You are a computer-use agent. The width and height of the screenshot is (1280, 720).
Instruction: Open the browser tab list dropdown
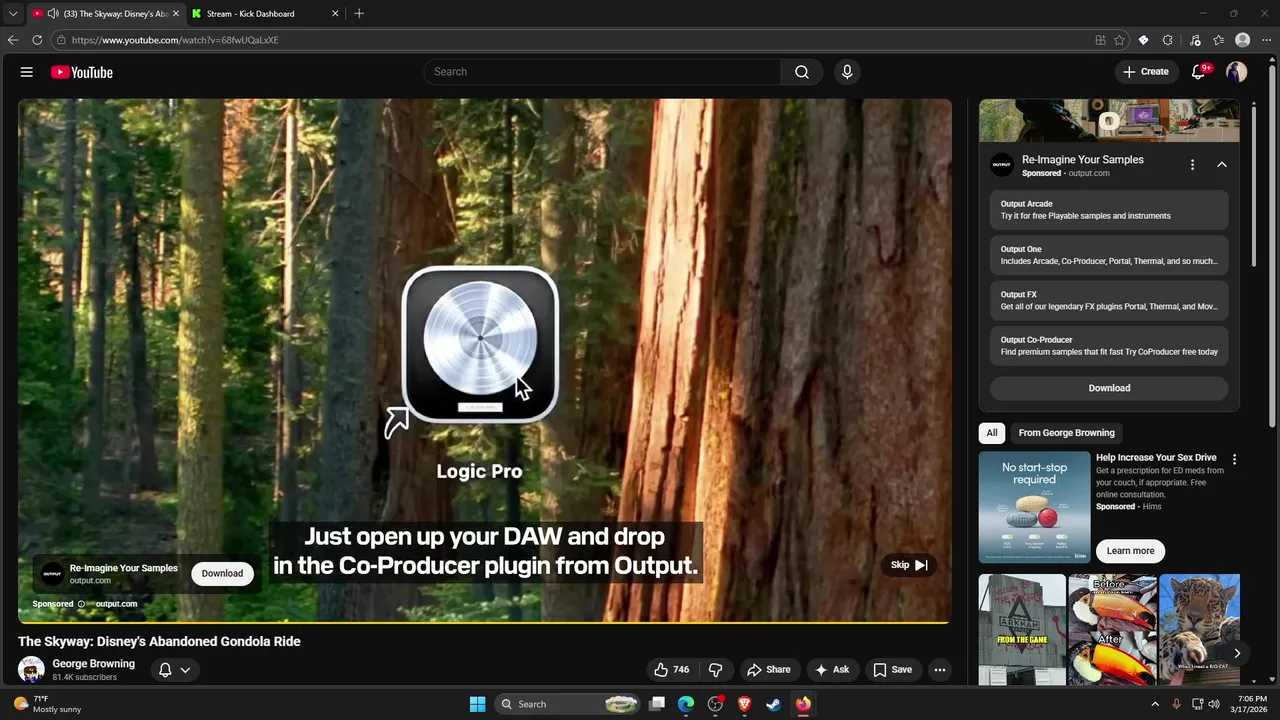(x=13, y=14)
